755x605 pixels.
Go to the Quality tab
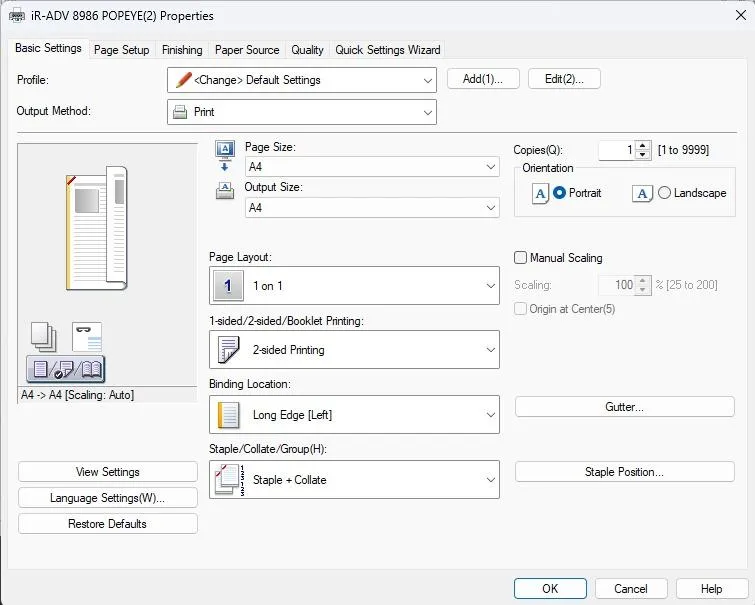[x=307, y=50]
